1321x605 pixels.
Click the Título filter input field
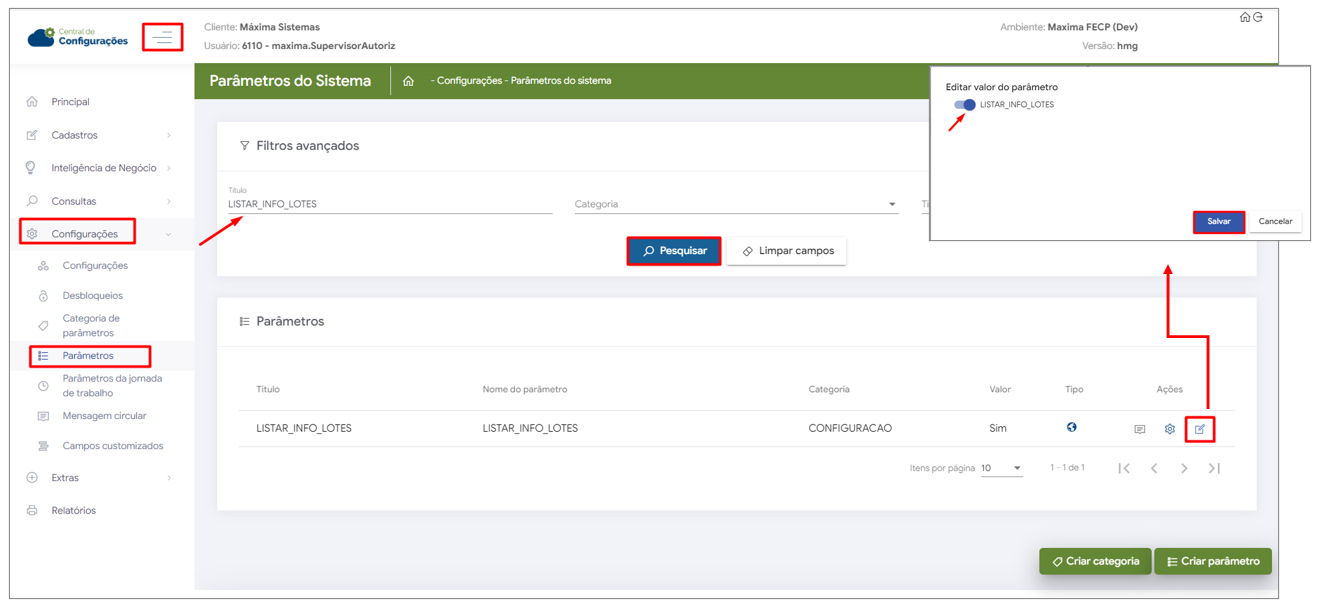coord(390,204)
